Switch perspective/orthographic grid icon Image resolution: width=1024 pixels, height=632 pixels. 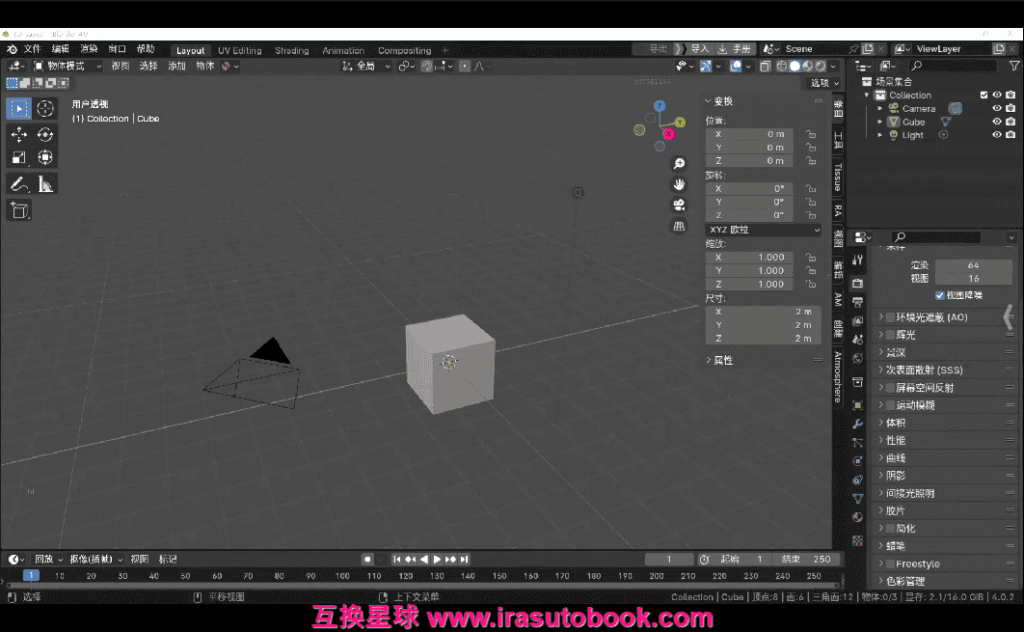tap(679, 227)
